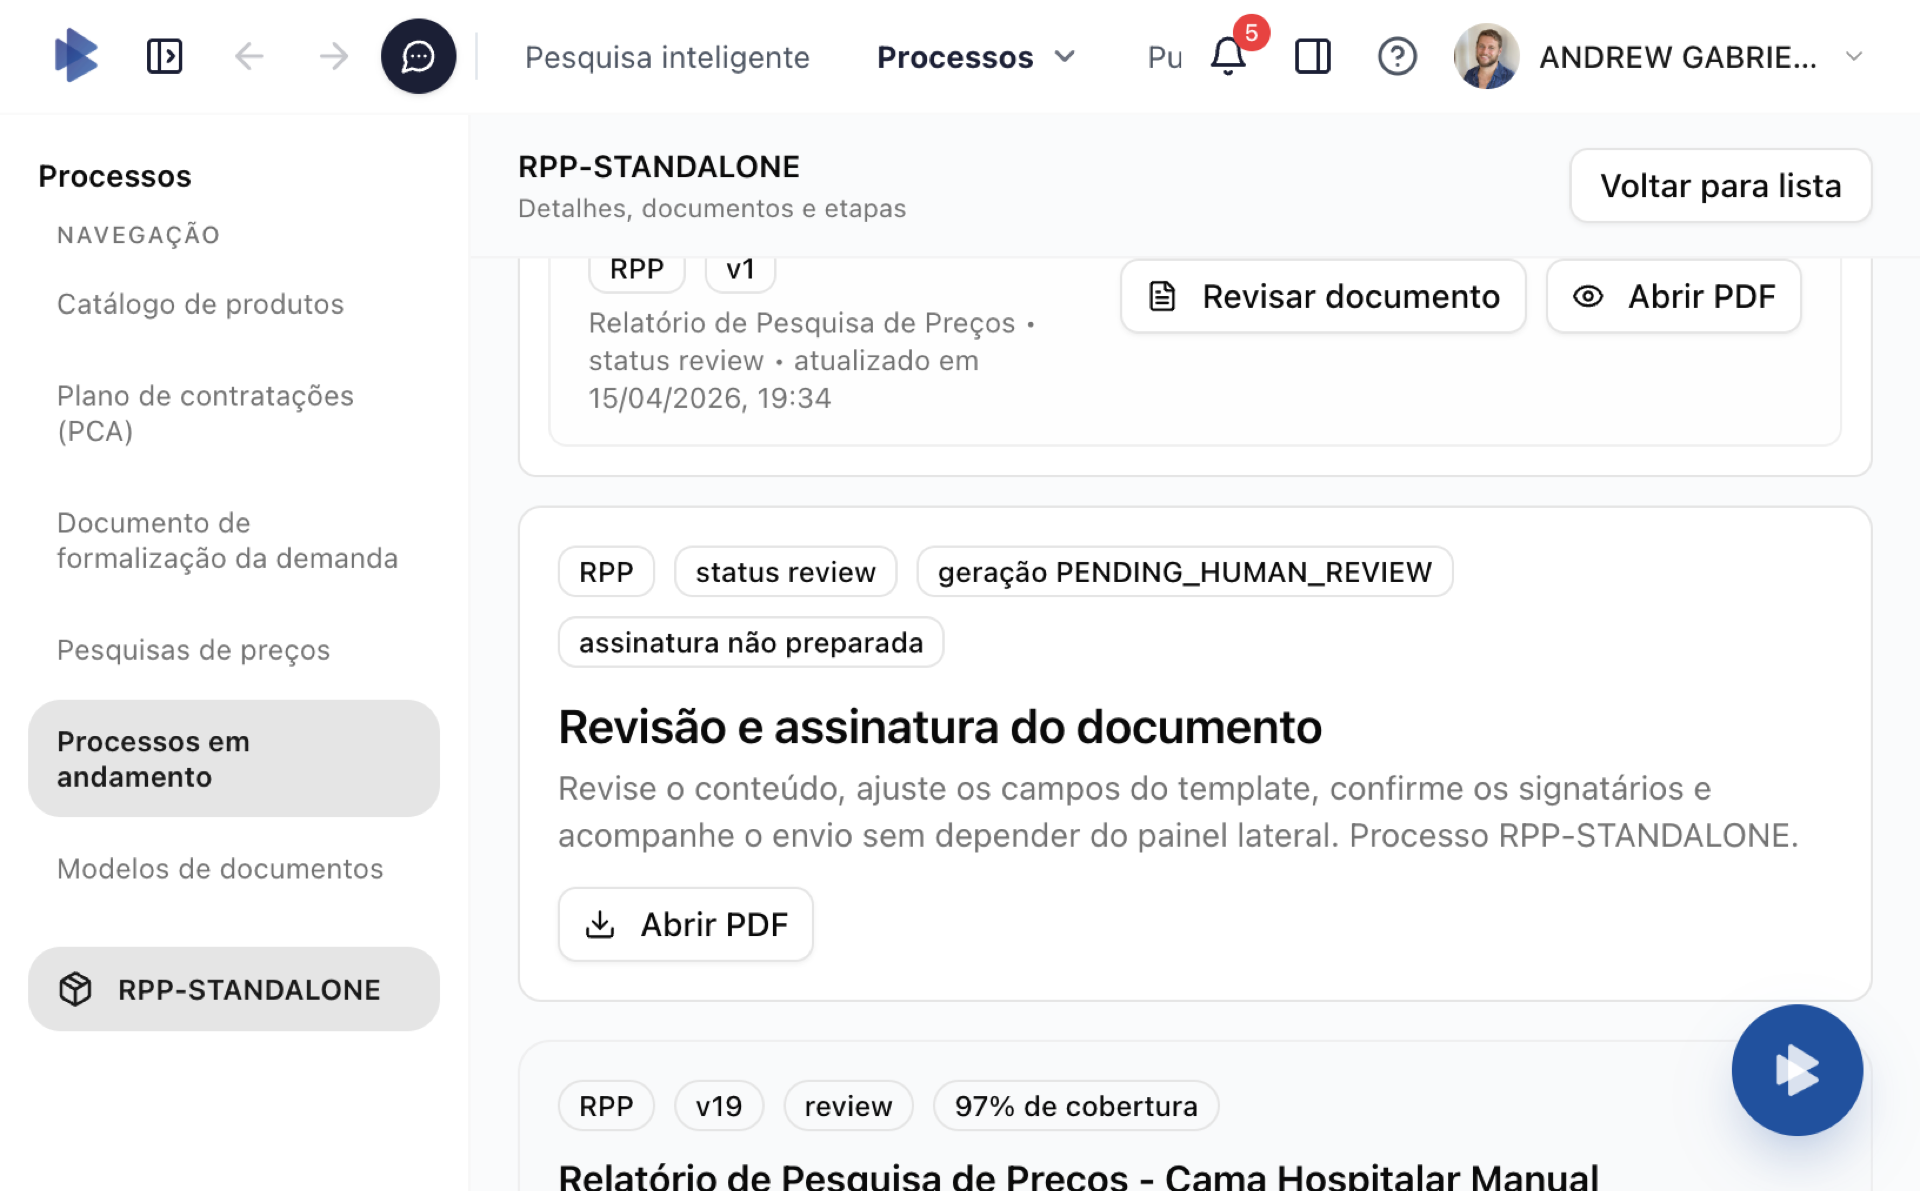Click the app logo icon
Image resolution: width=1920 pixels, height=1191 pixels.
76,56
